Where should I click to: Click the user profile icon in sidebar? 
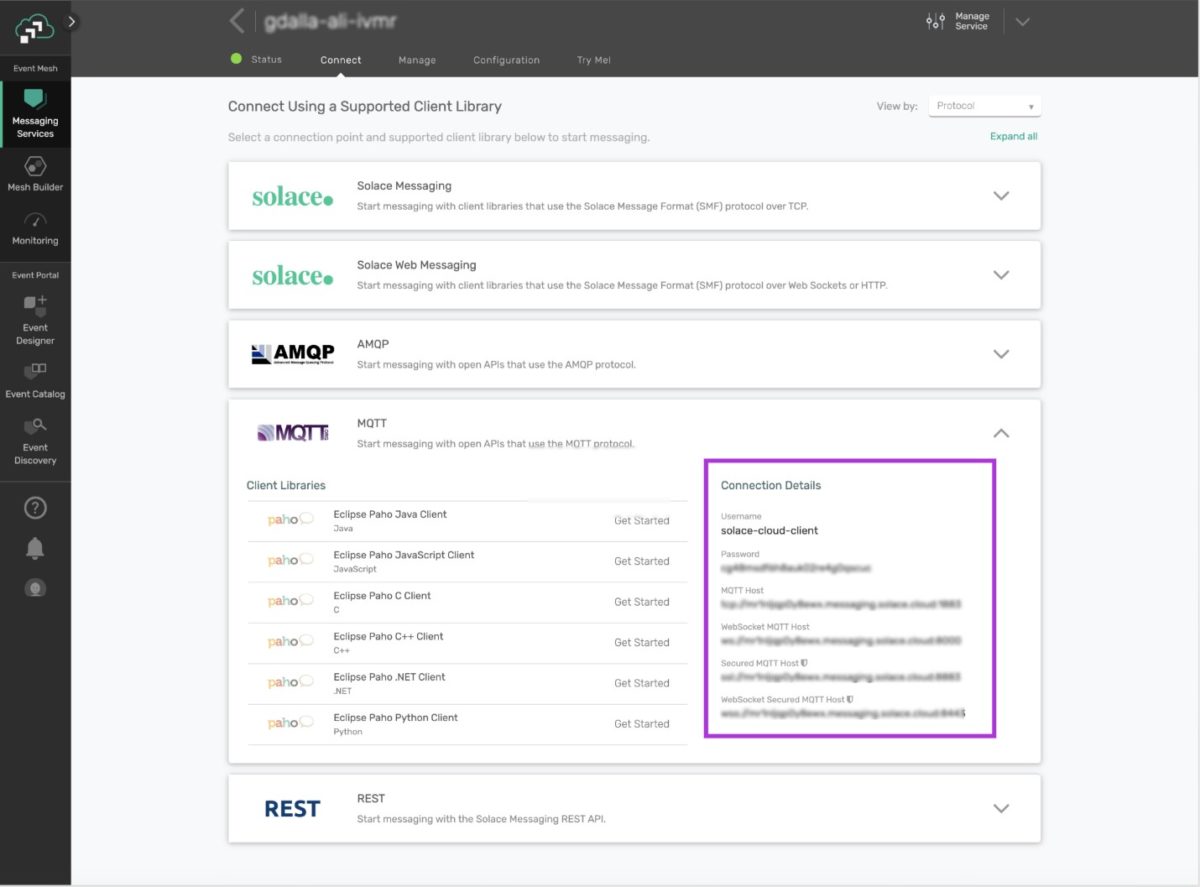[x=35, y=588]
